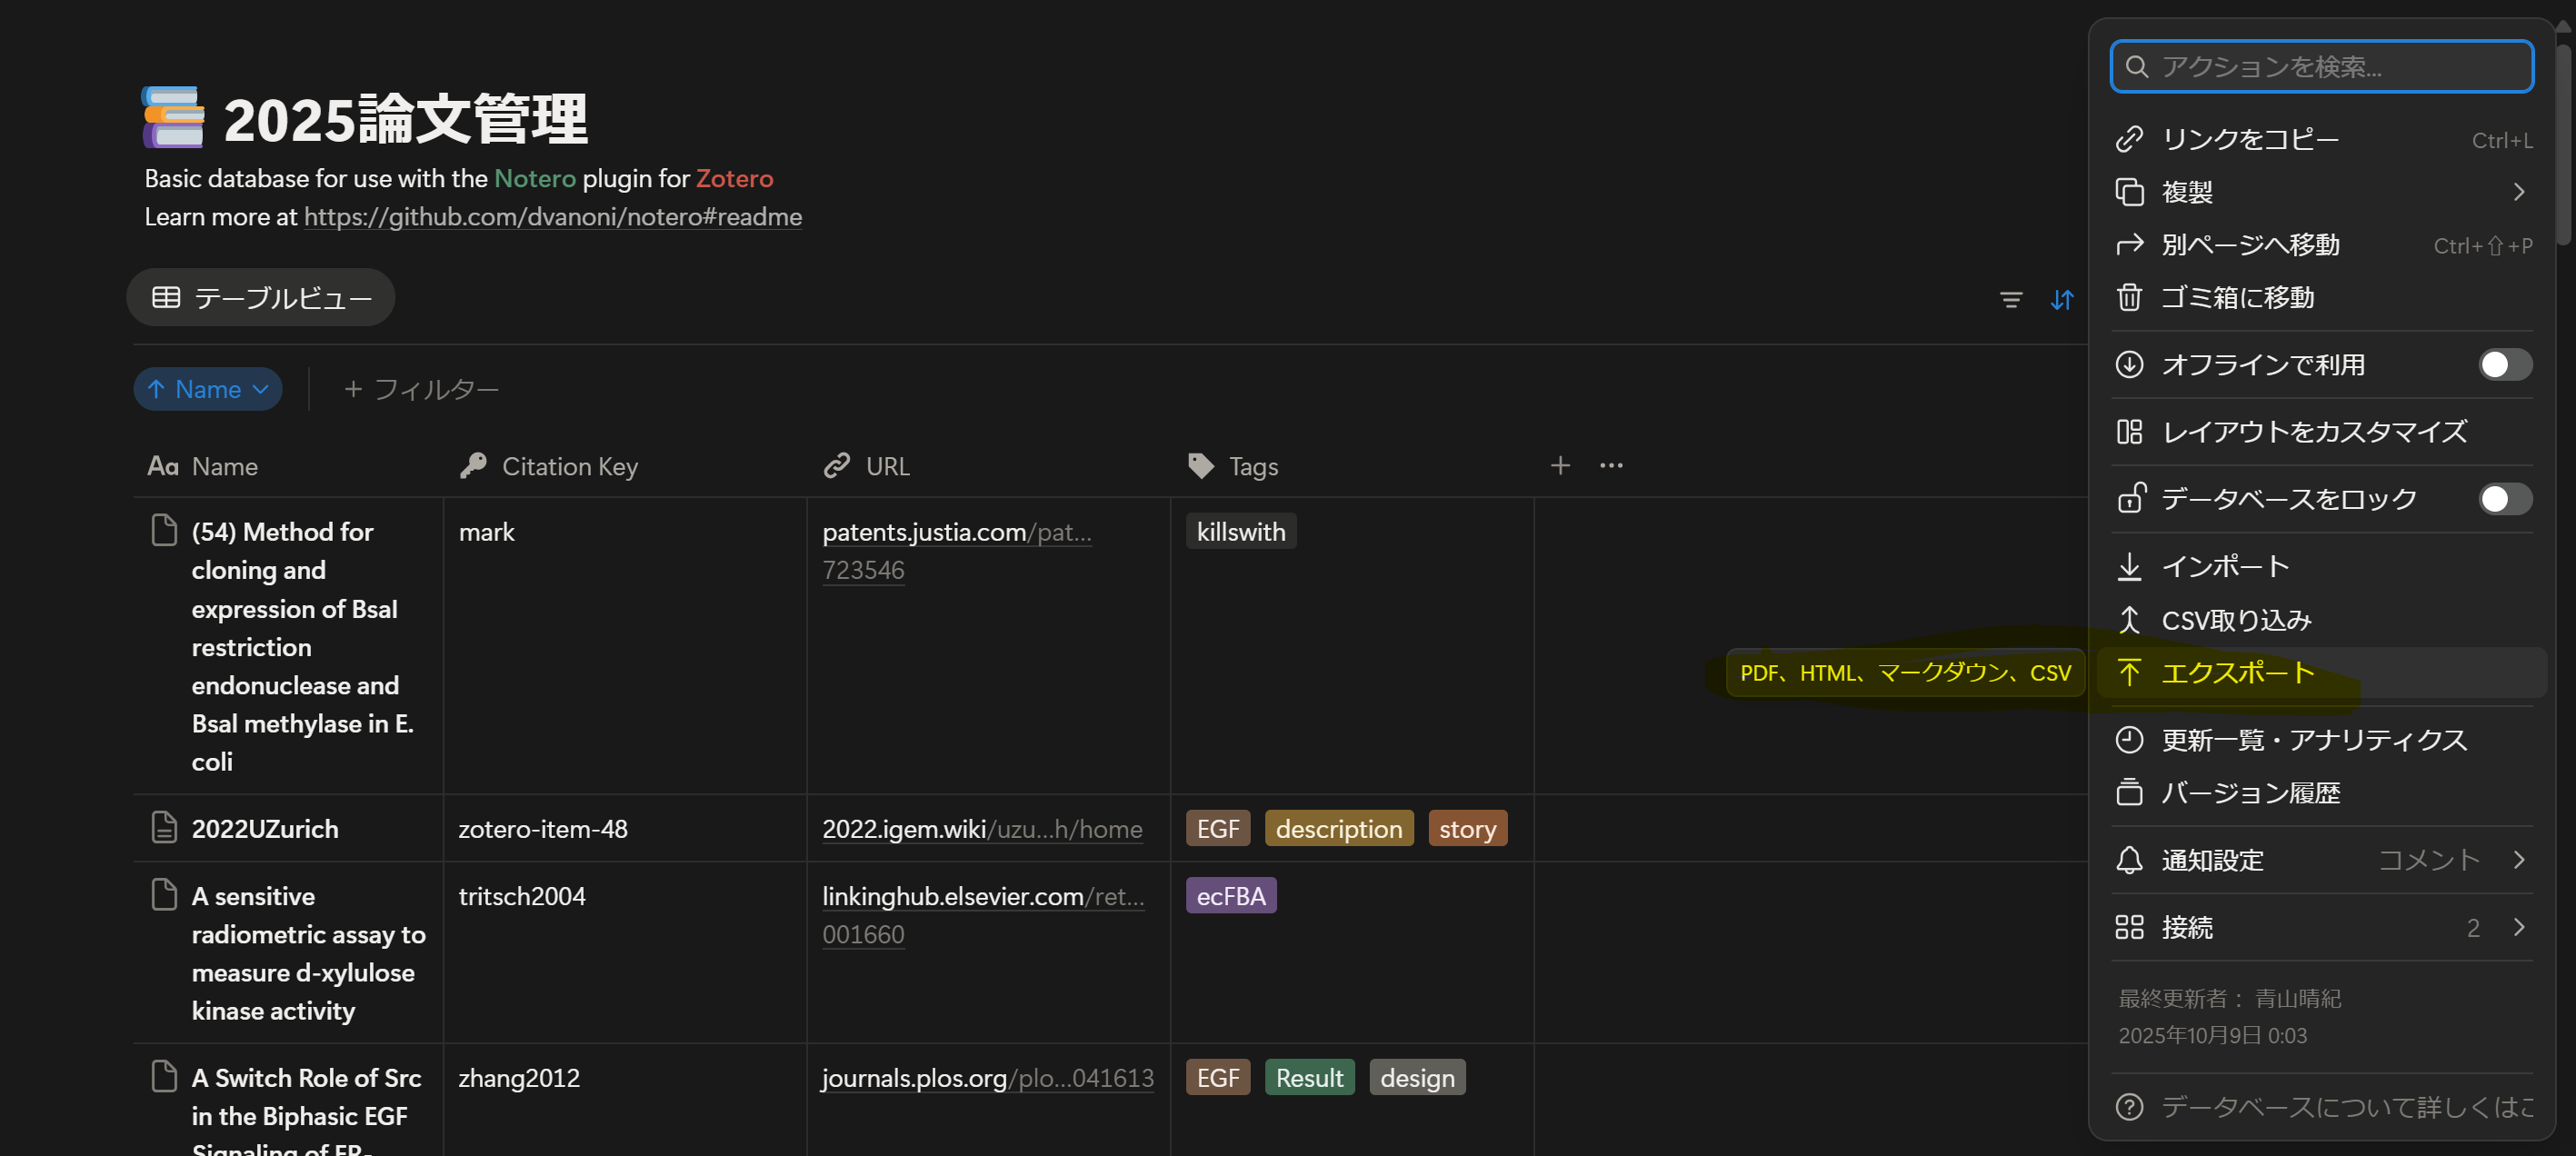This screenshot has height=1156, width=2576.
Task: Open the Name sort dropdown chip
Action: (208, 389)
